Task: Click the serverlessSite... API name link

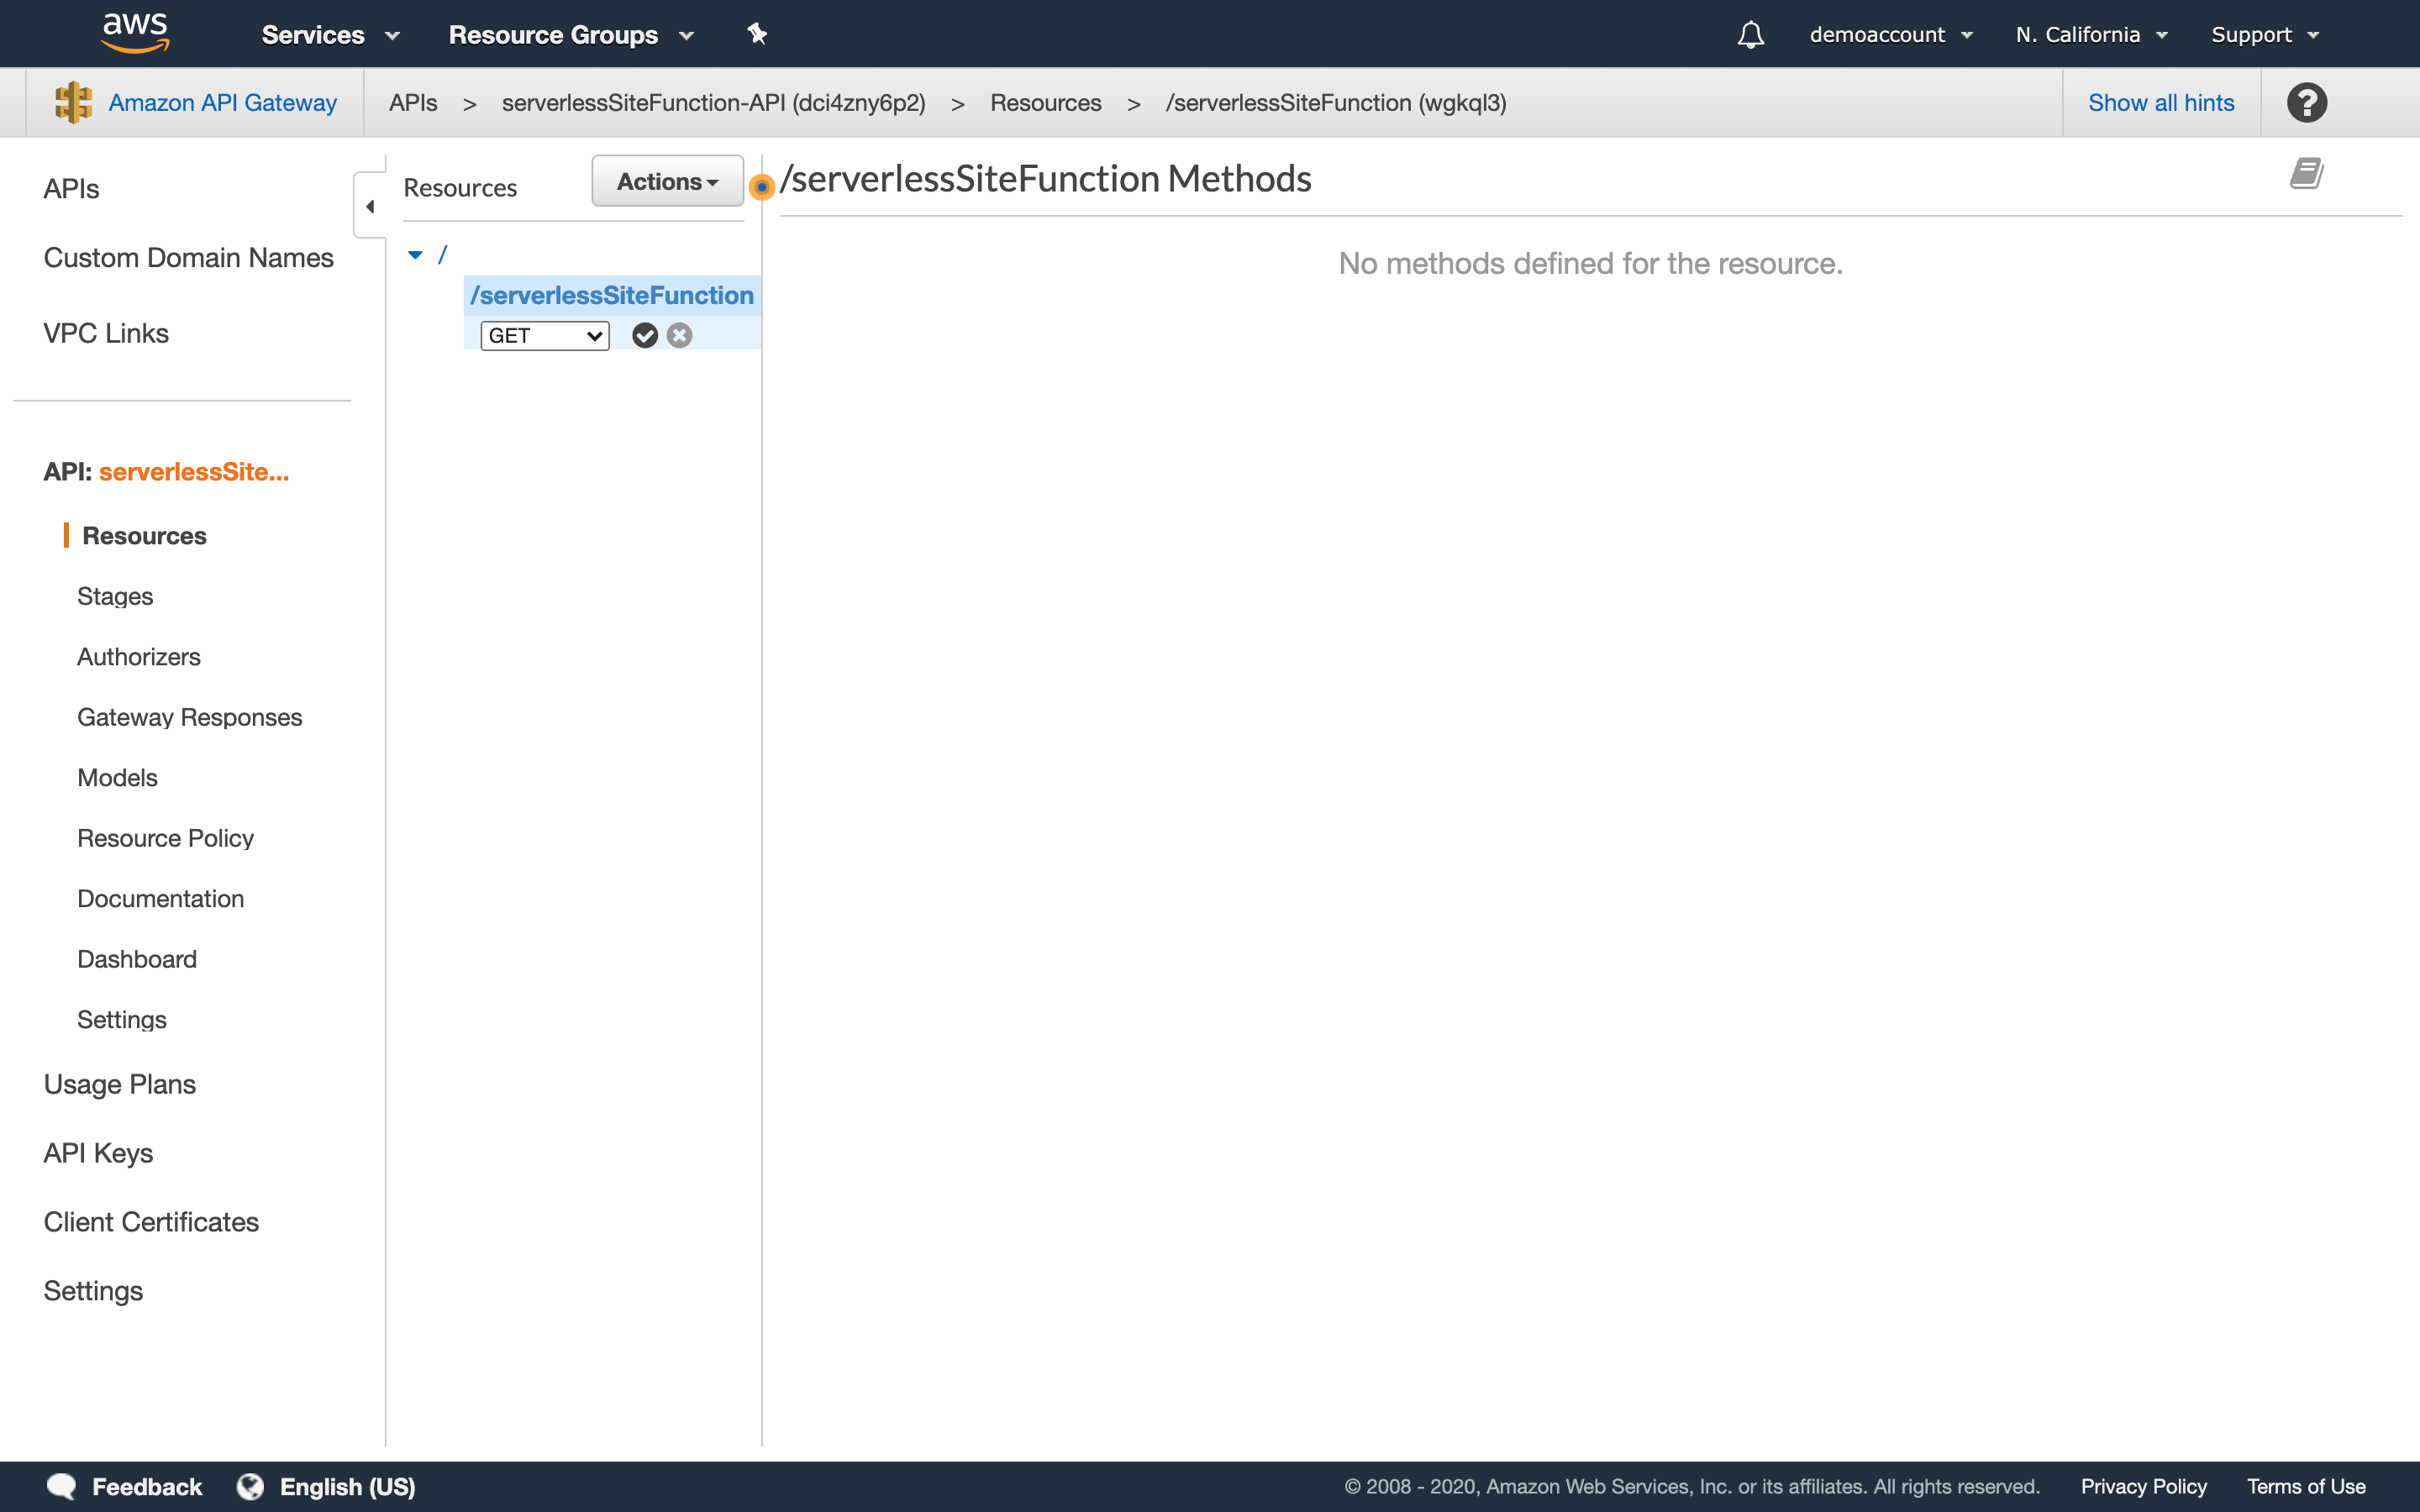Action: (194, 471)
